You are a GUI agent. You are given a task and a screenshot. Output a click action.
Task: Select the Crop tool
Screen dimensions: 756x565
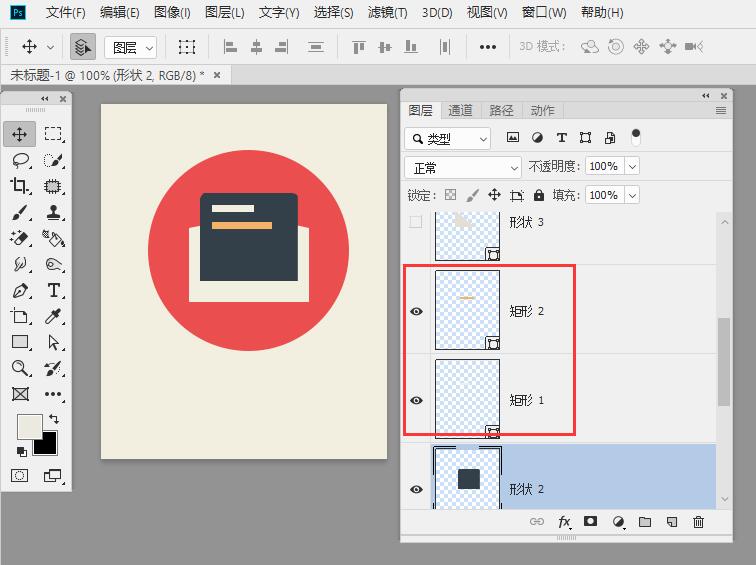pyautogui.click(x=20, y=186)
